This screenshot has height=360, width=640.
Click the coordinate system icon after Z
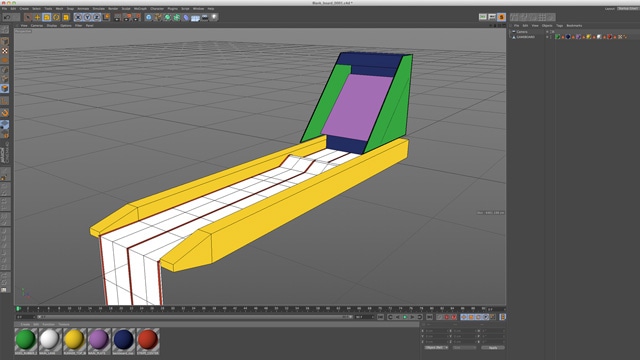106,17
